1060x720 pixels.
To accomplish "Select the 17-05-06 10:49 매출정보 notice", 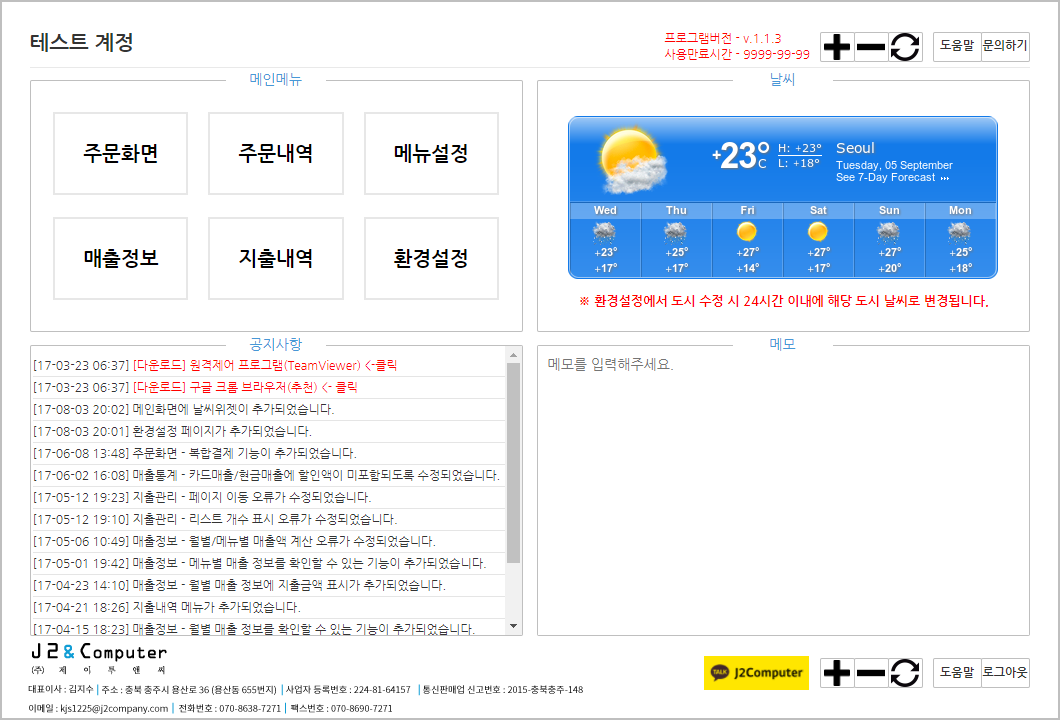I will (x=269, y=542).
